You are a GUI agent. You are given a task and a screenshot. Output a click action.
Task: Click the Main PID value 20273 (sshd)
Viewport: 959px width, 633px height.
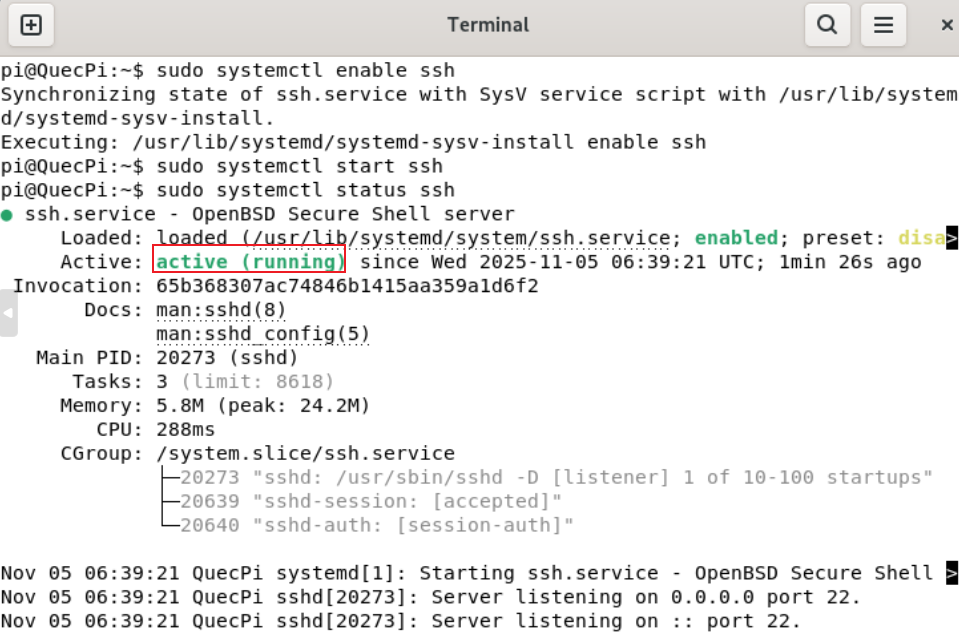click(227, 358)
